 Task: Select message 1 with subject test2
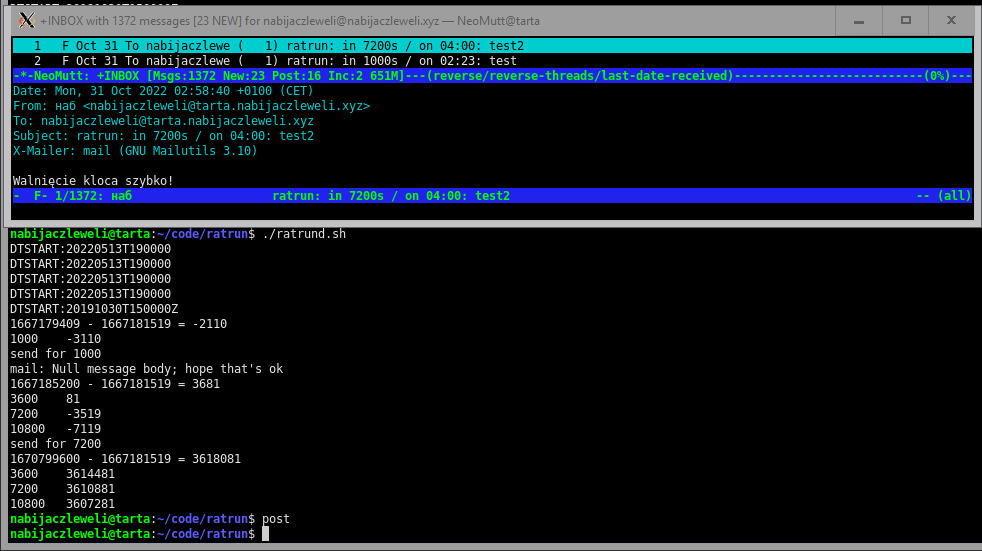click(280, 45)
